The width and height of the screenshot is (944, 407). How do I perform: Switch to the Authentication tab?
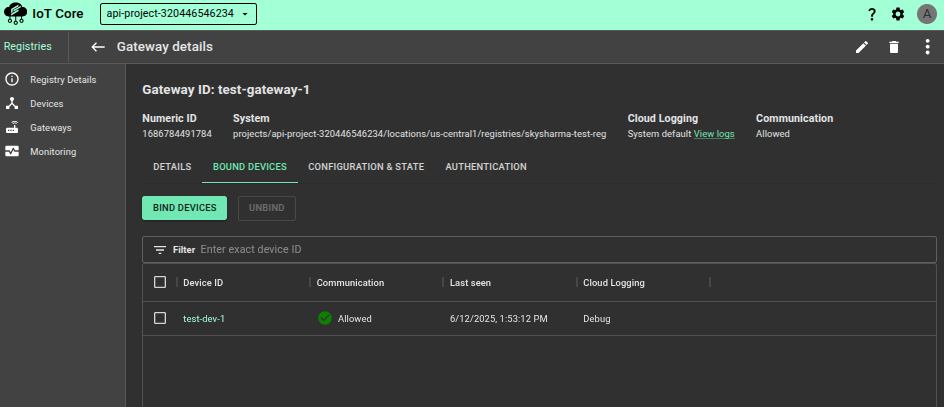pyautogui.click(x=486, y=167)
